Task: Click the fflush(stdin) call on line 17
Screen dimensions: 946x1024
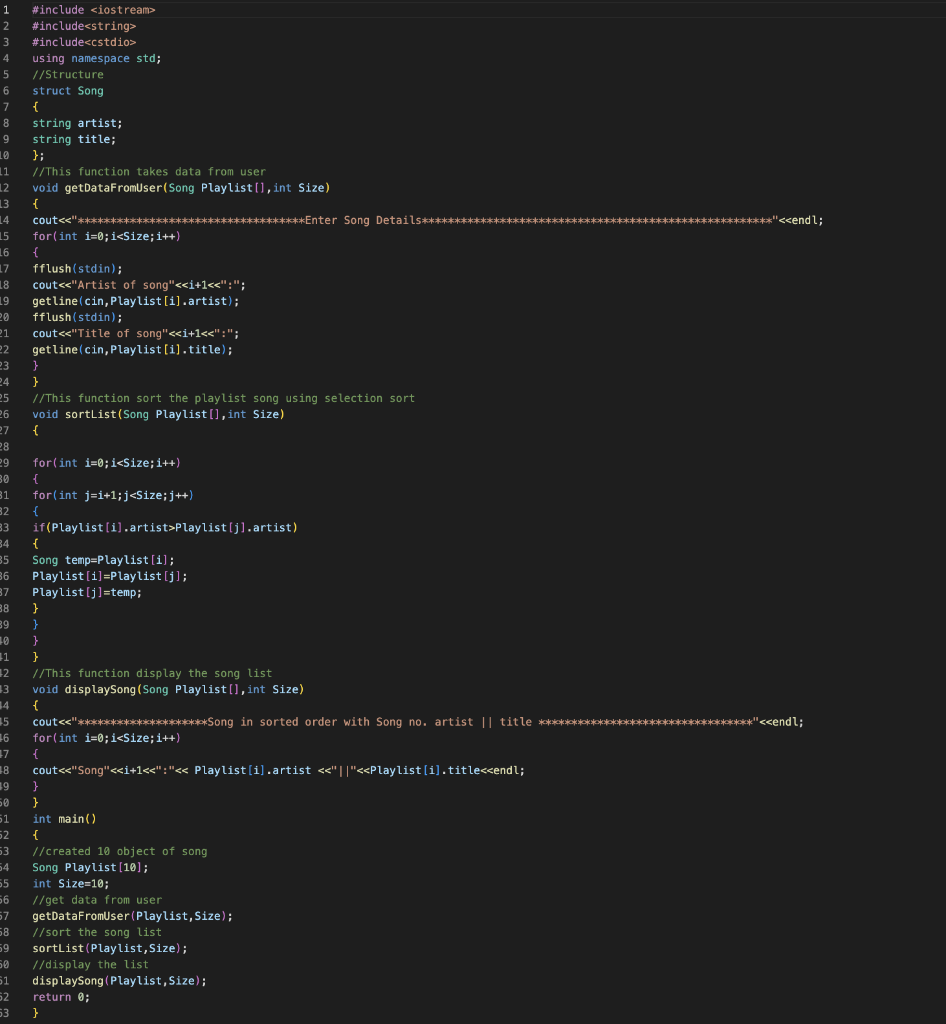Action: [x=73, y=268]
